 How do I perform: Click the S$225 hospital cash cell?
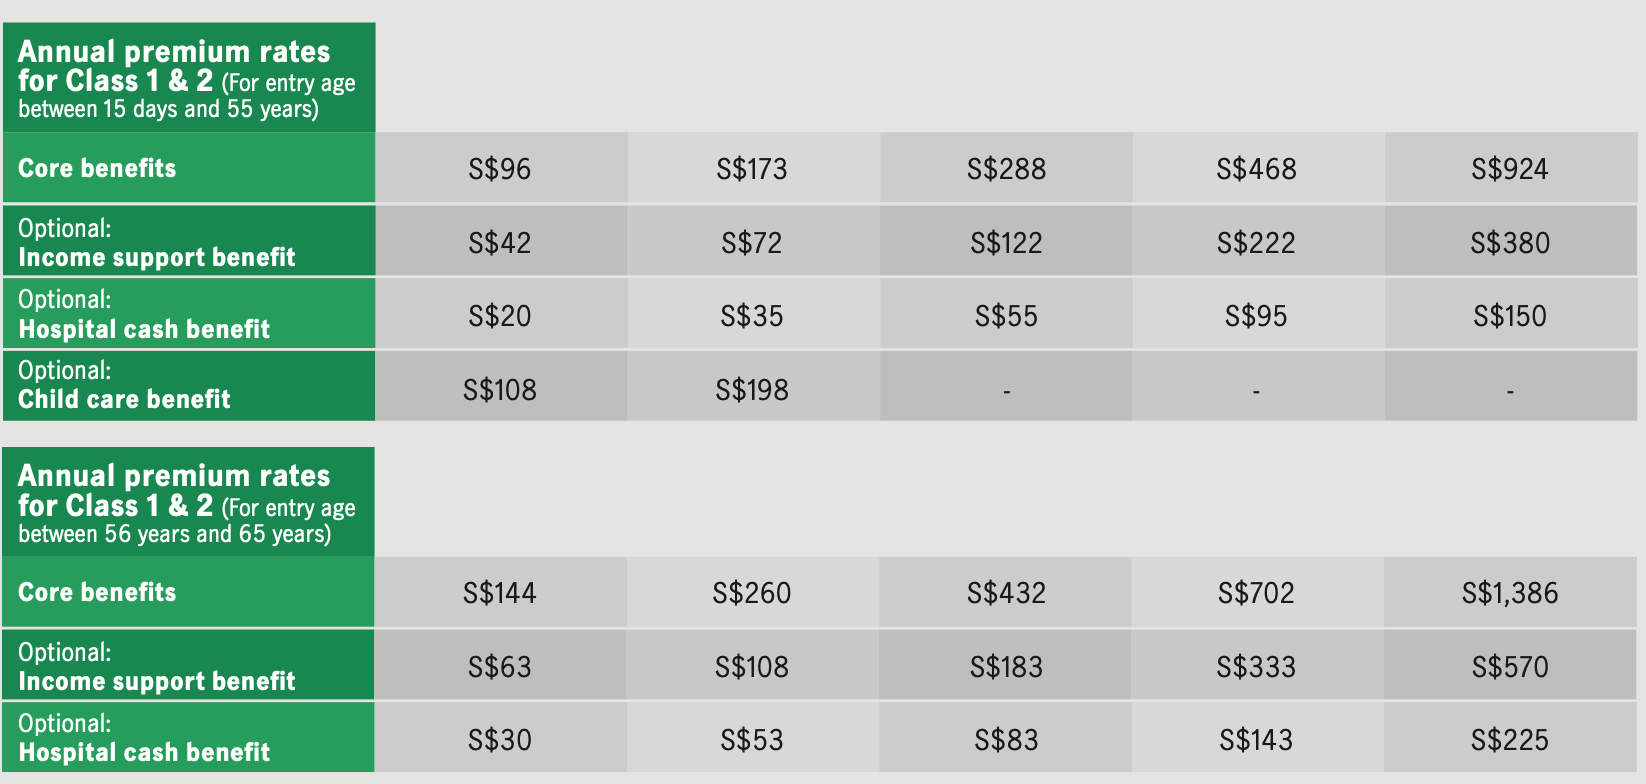coord(1509,740)
